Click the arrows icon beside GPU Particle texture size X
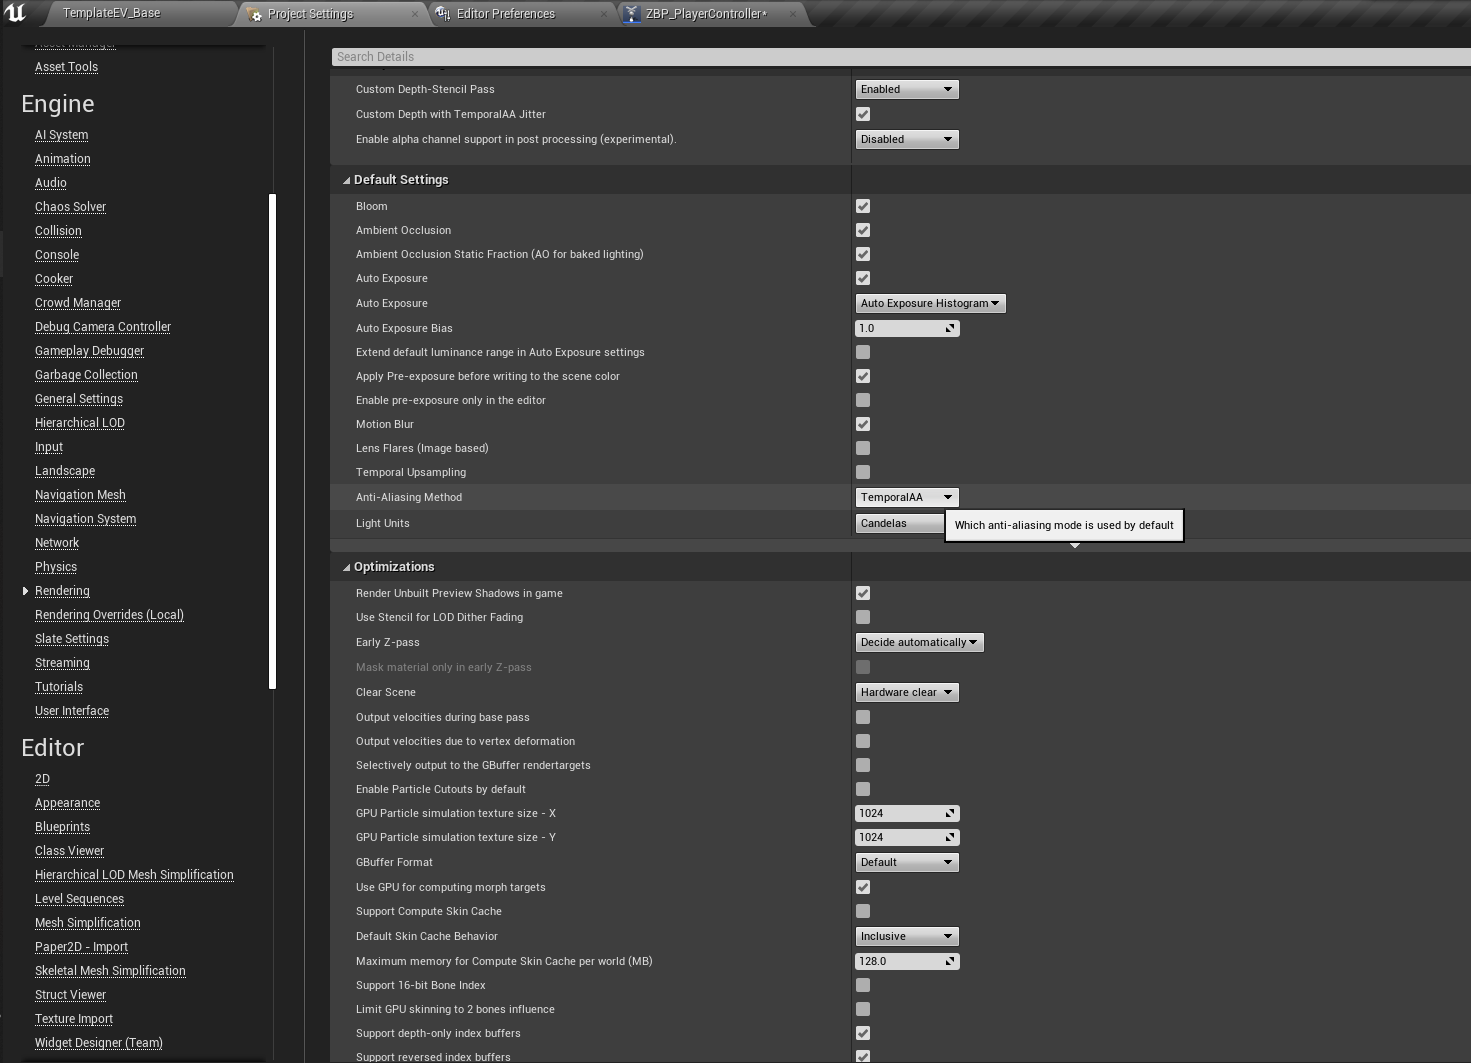 (949, 813)
